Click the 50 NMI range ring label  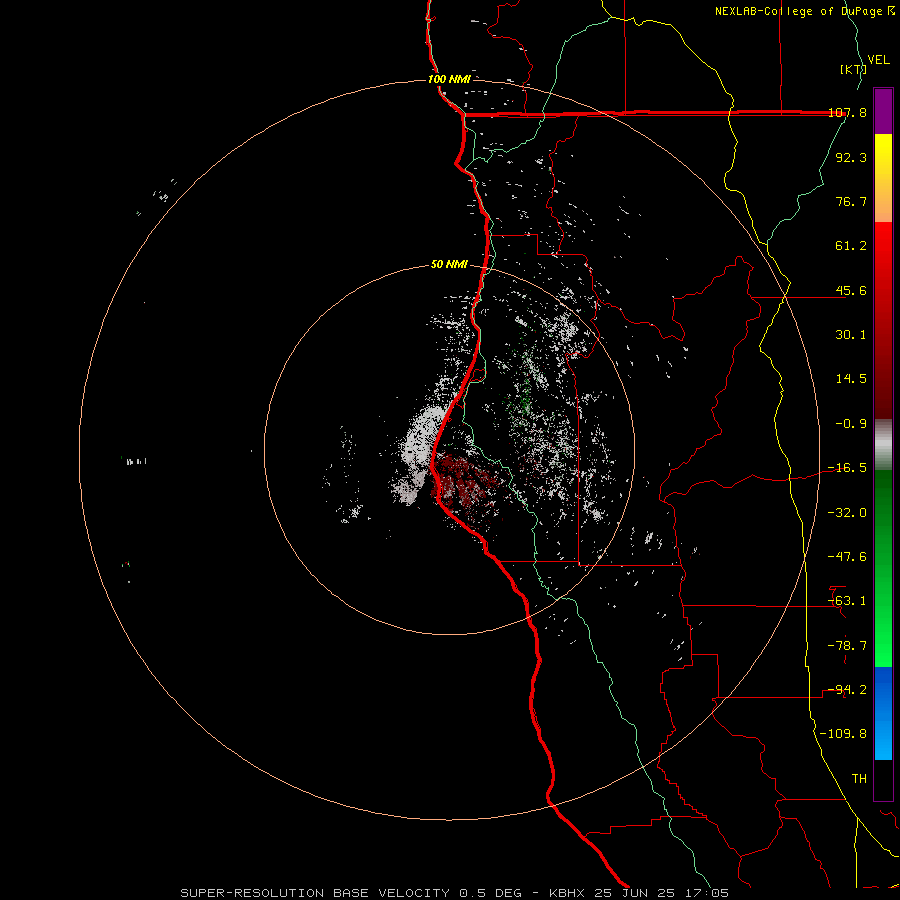[449, 265]
